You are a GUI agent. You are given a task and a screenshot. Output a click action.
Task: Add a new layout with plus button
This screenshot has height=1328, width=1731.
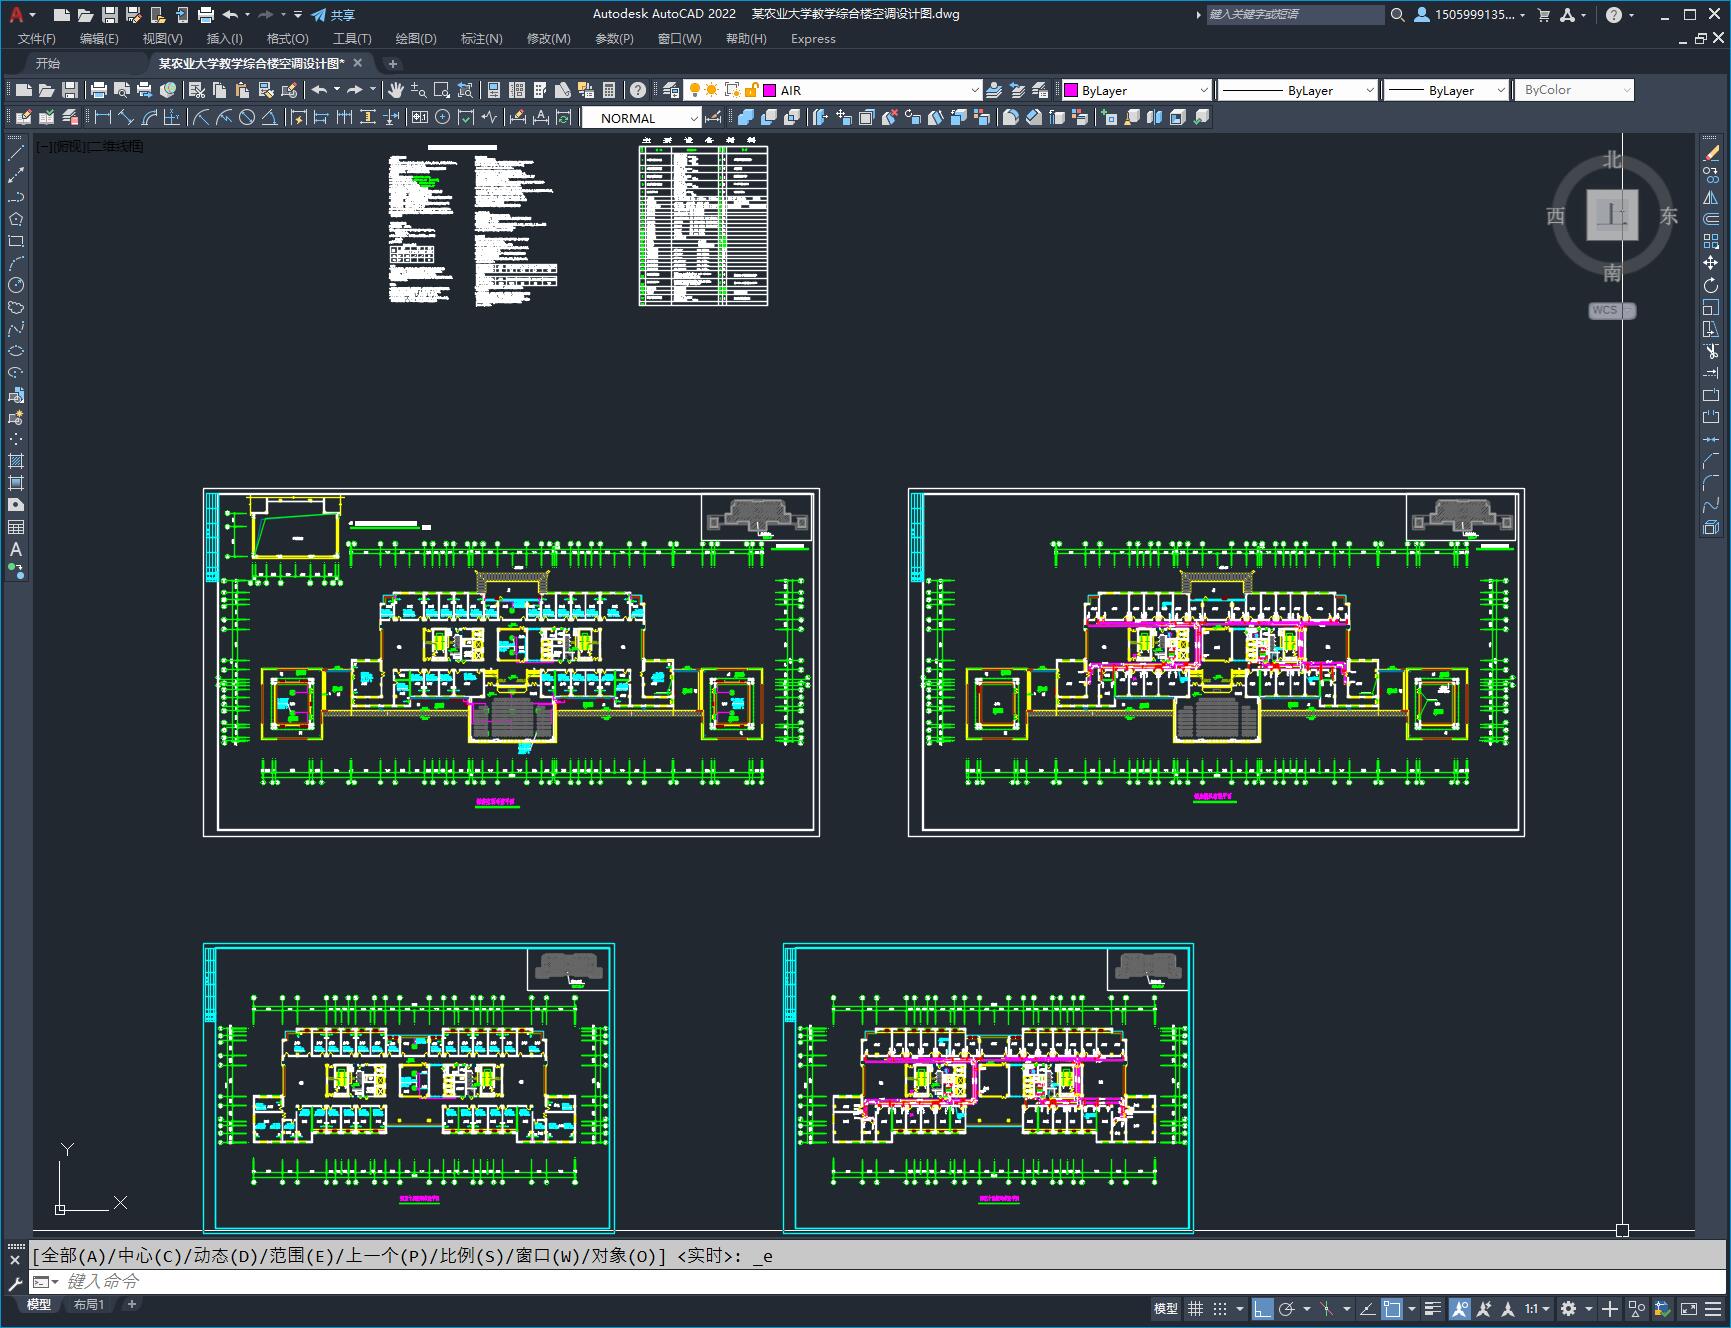tap(131, 1304)
